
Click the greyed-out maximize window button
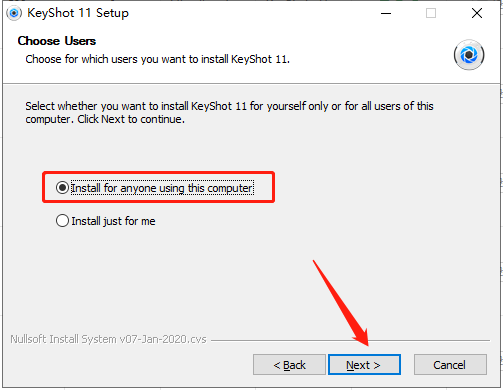pos(431,13)
